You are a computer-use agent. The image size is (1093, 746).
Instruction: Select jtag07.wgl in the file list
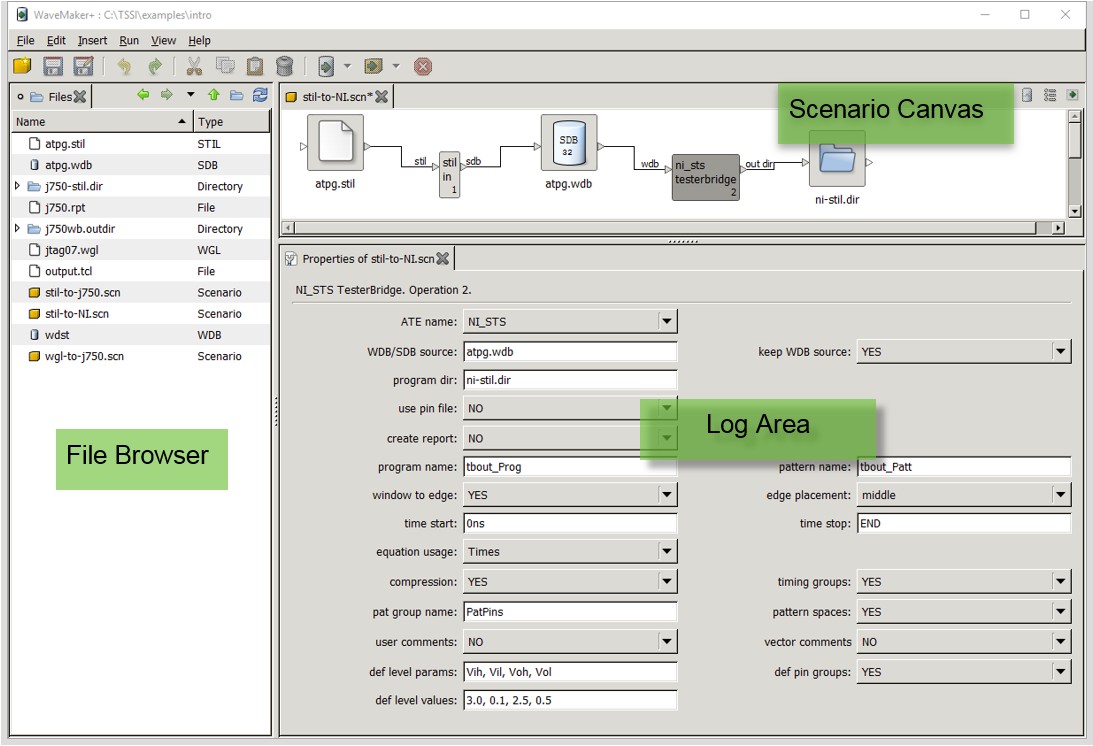click(141, 250)
